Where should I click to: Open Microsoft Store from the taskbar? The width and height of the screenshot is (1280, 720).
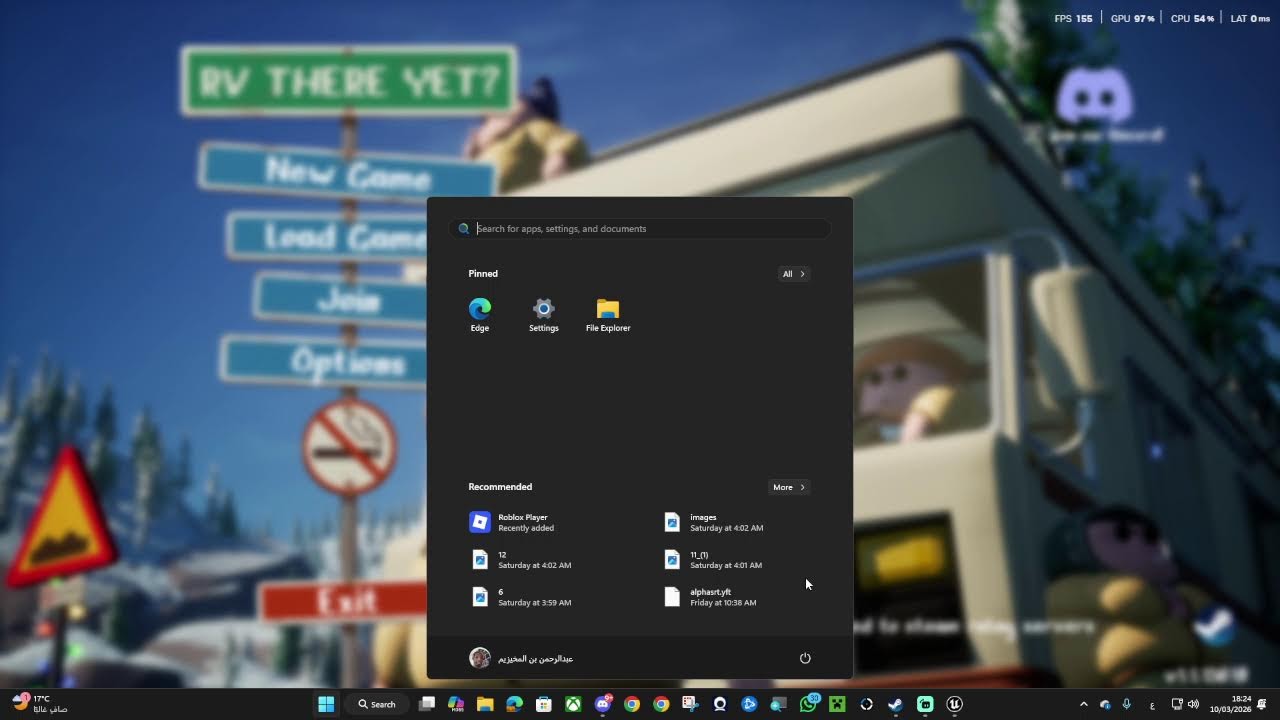tap(544, 704)
